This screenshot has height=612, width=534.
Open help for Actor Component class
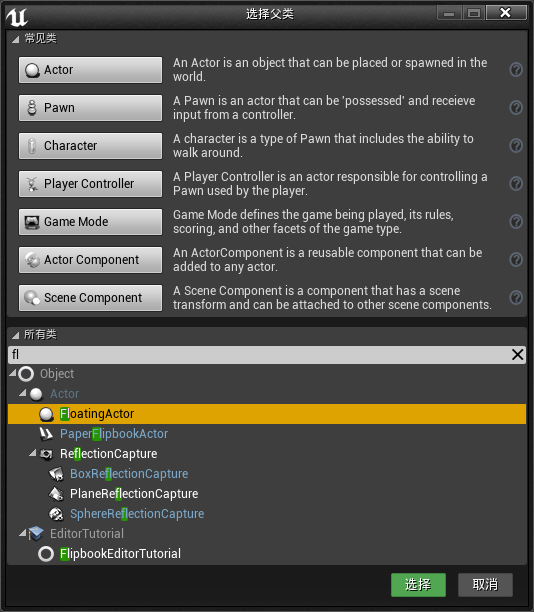(x=516, y=260)
